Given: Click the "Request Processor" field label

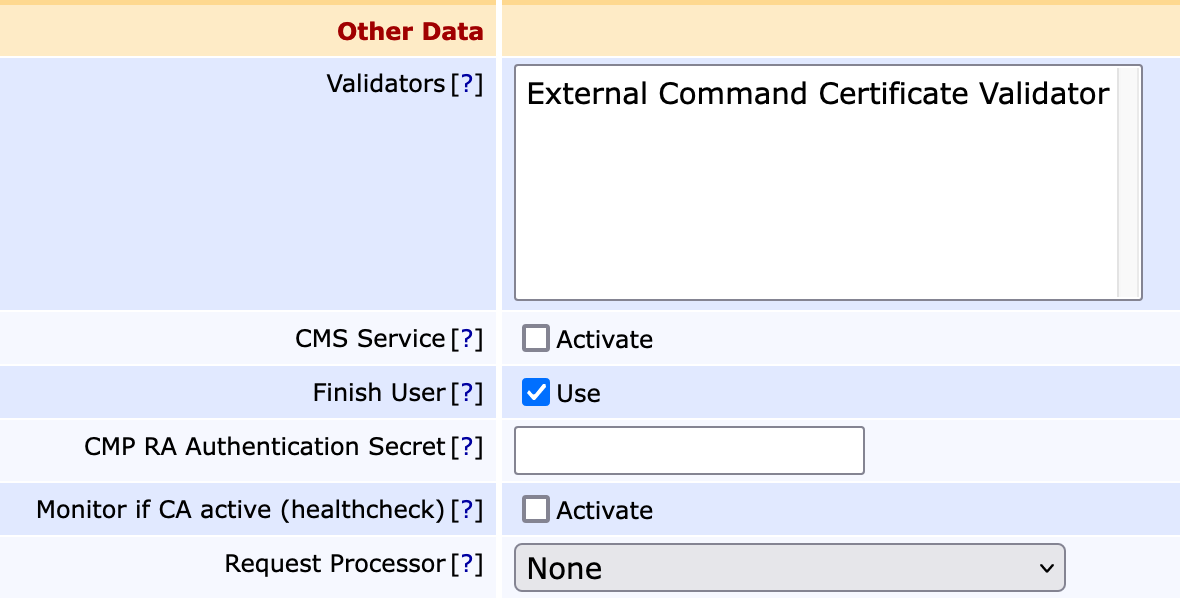Looking at the screenshot, I should [334, 564].
